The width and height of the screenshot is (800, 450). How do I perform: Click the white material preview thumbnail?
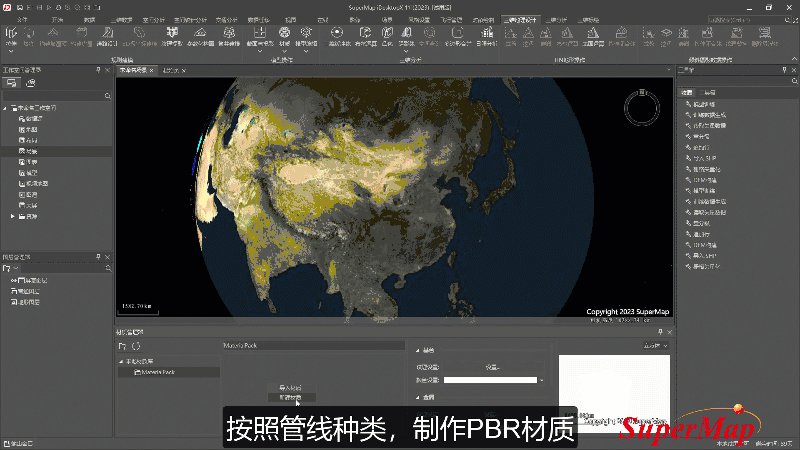(614, 394)
